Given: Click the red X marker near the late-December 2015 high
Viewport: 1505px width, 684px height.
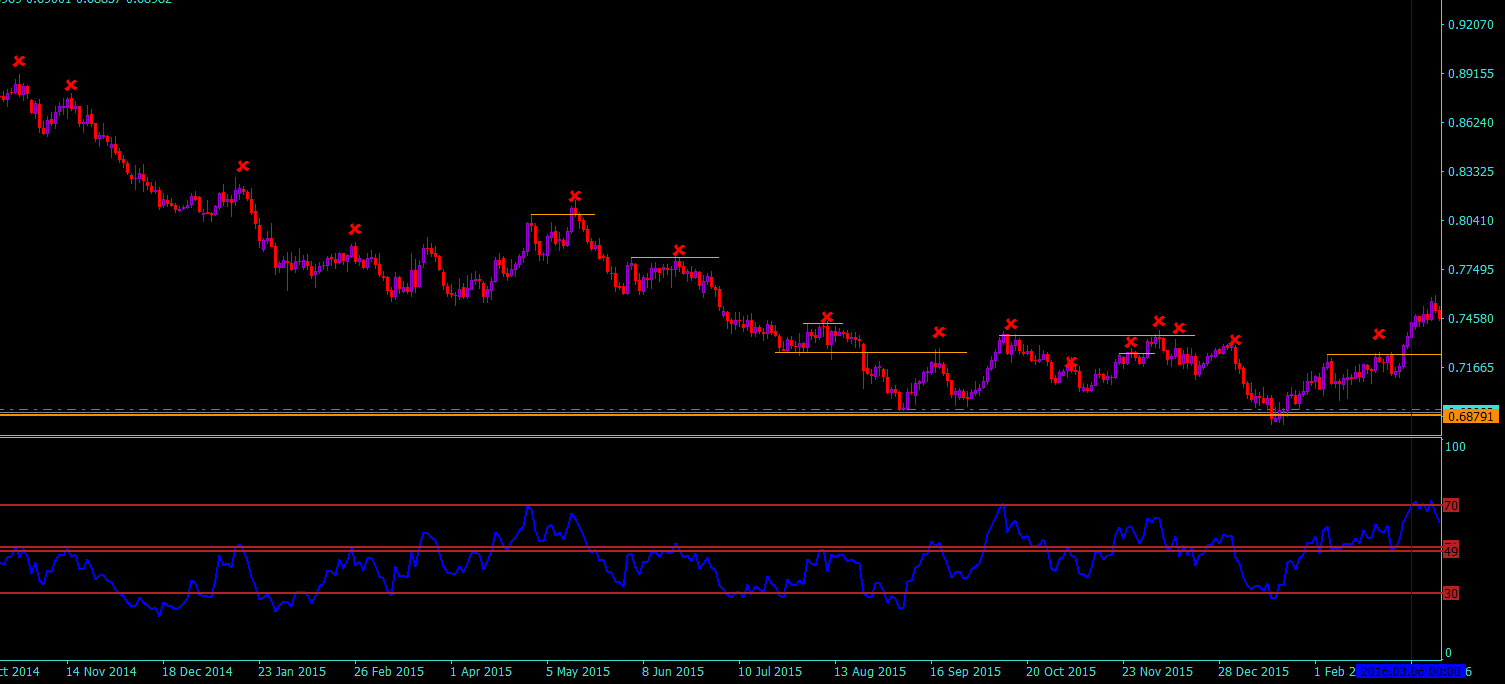Looking at the screenshot, I should click(1235, 340).
